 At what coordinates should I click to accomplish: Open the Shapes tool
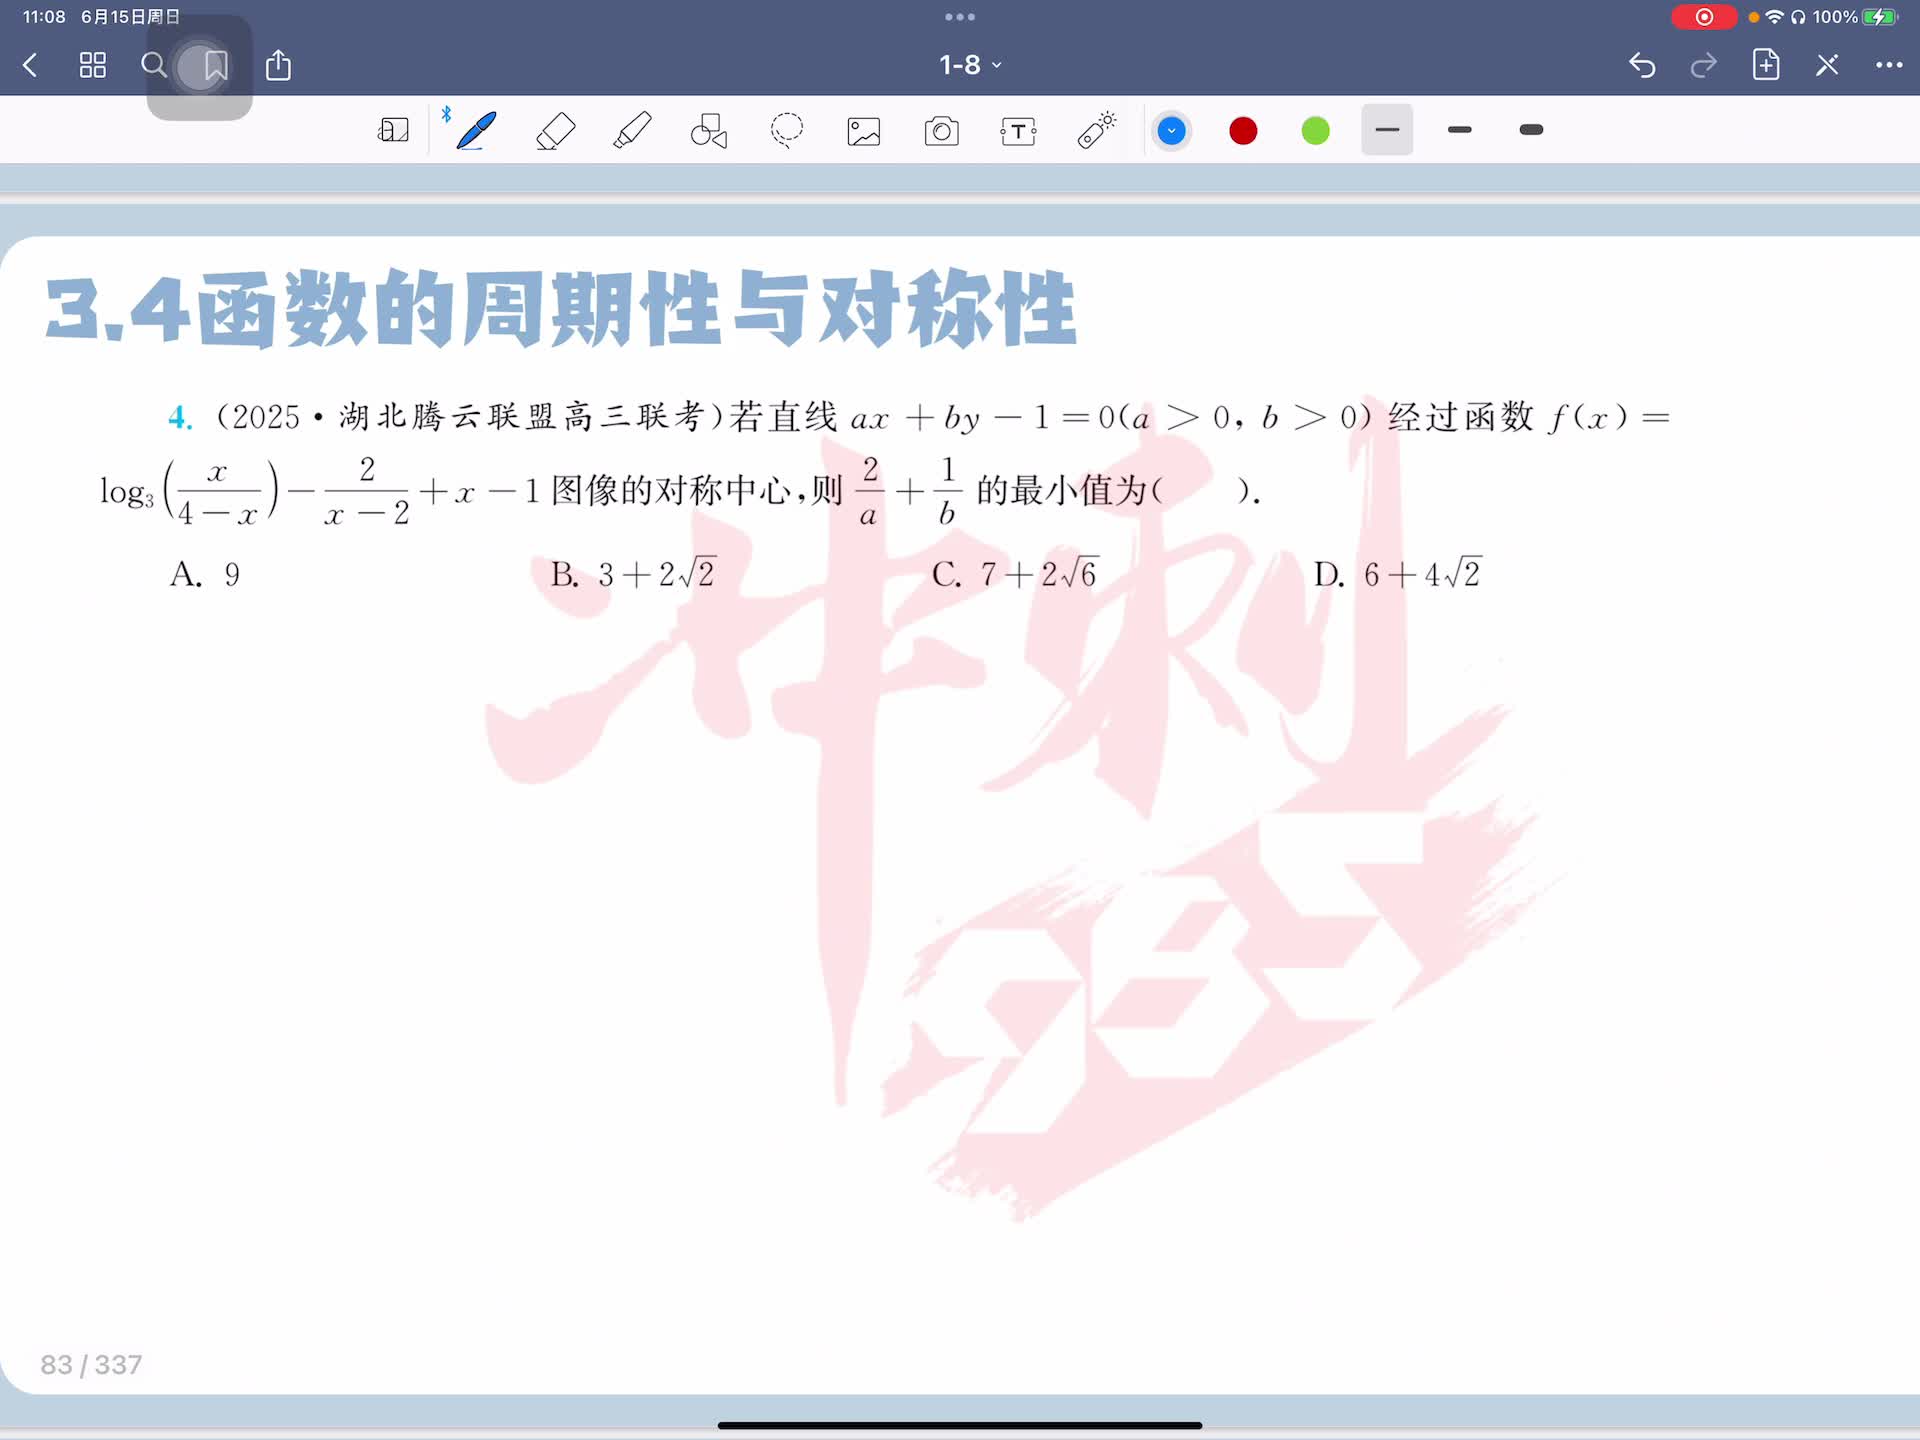(709, 131)
